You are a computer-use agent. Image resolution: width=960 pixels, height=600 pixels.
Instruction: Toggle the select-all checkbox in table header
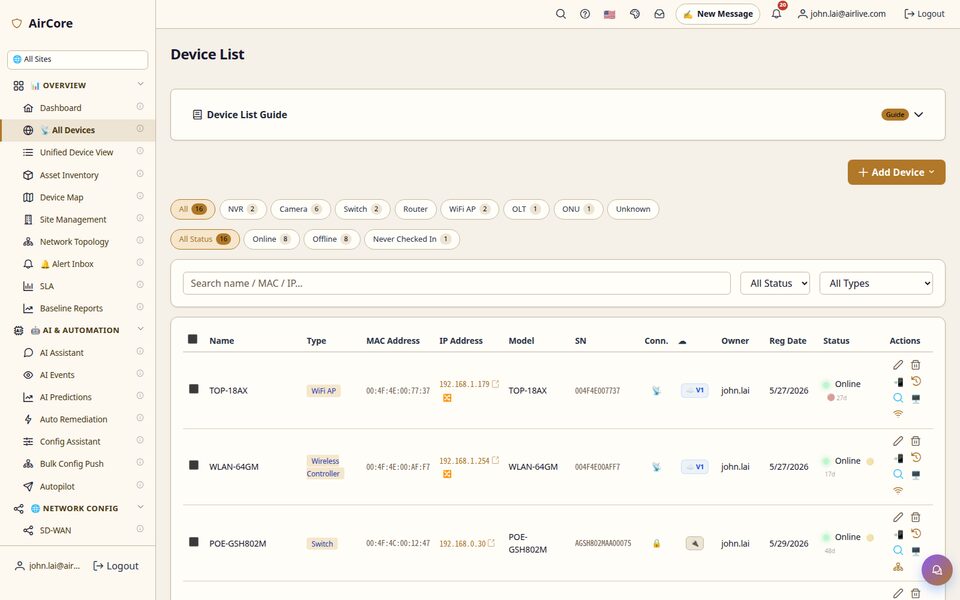point(193,339)
